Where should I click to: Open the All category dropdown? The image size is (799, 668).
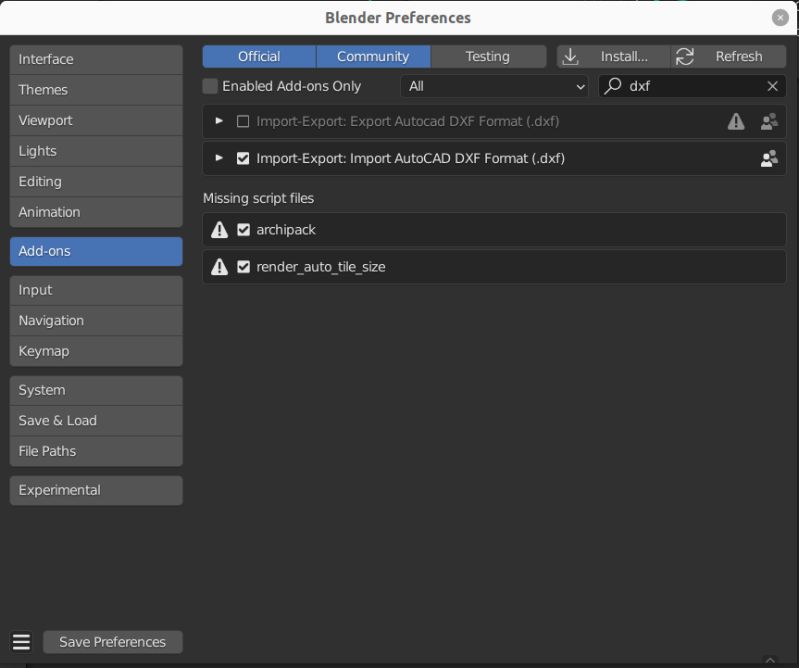point(494,86)
